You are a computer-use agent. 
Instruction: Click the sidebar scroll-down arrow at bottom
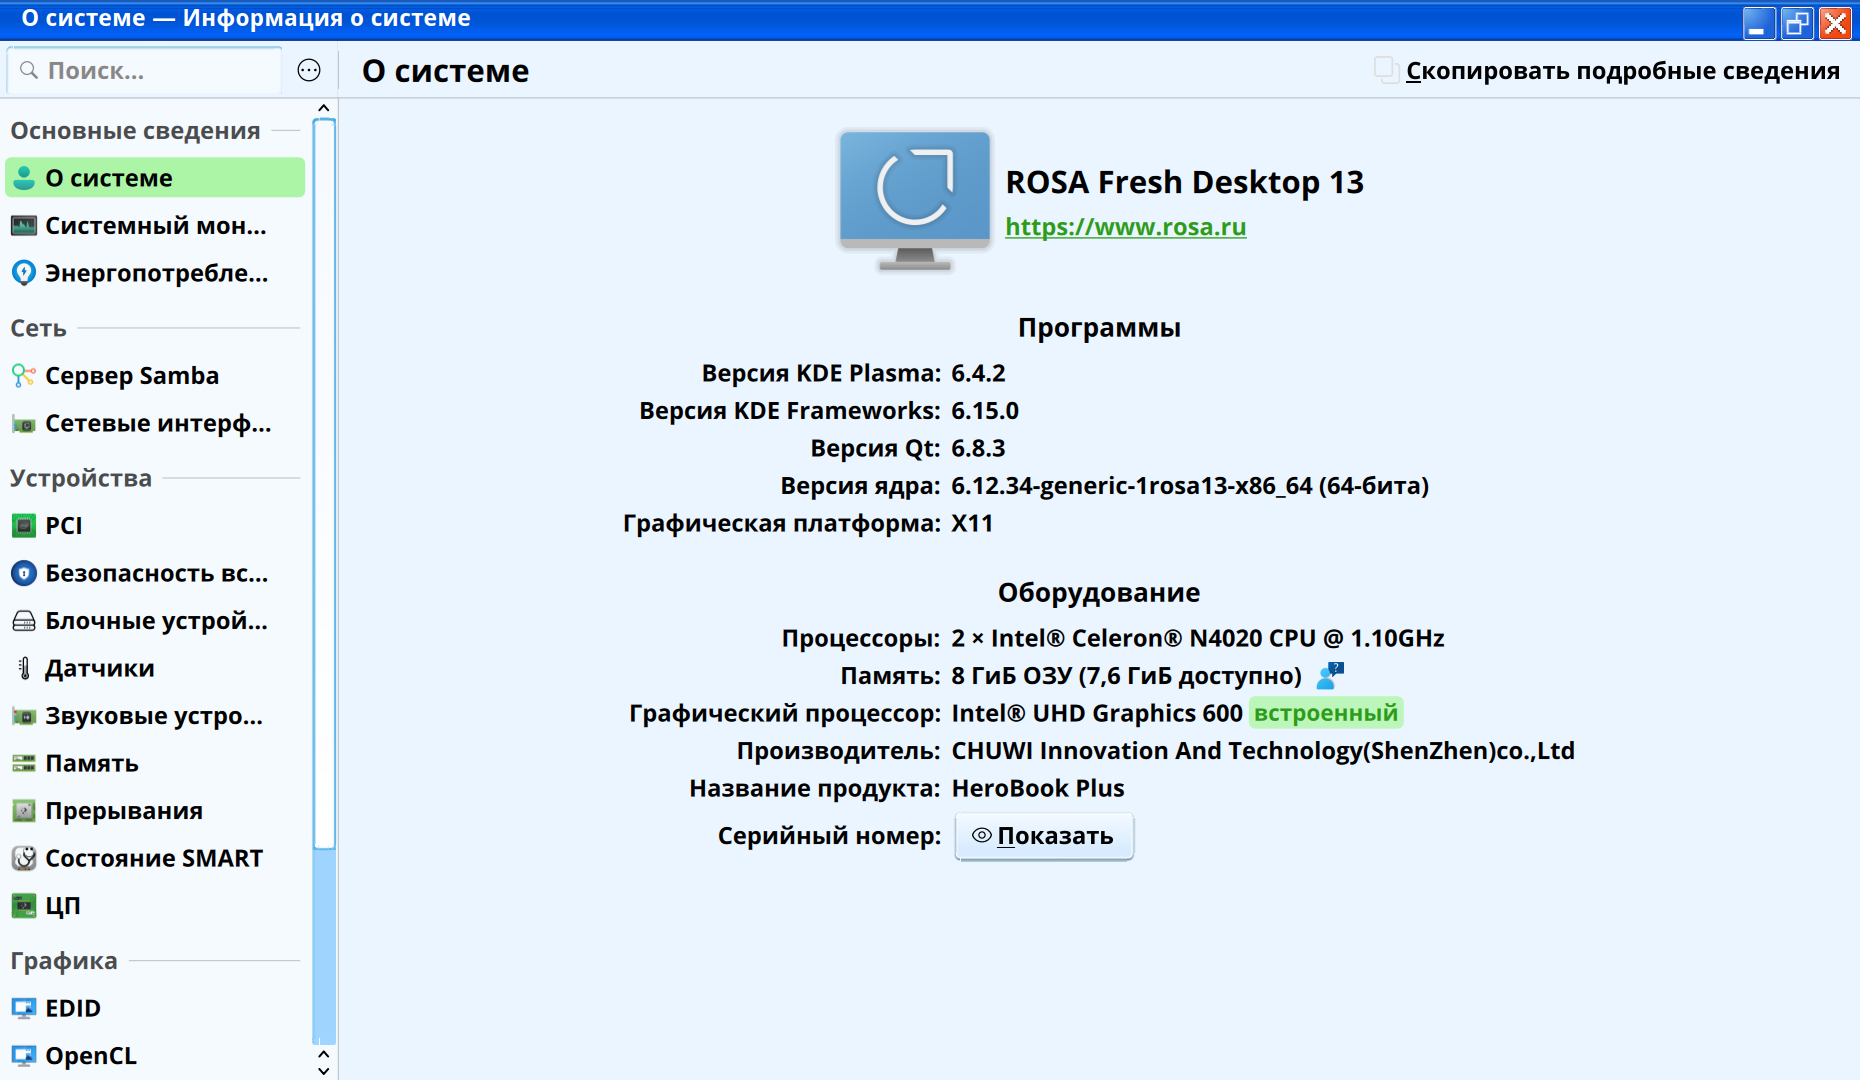(323, 1071)
